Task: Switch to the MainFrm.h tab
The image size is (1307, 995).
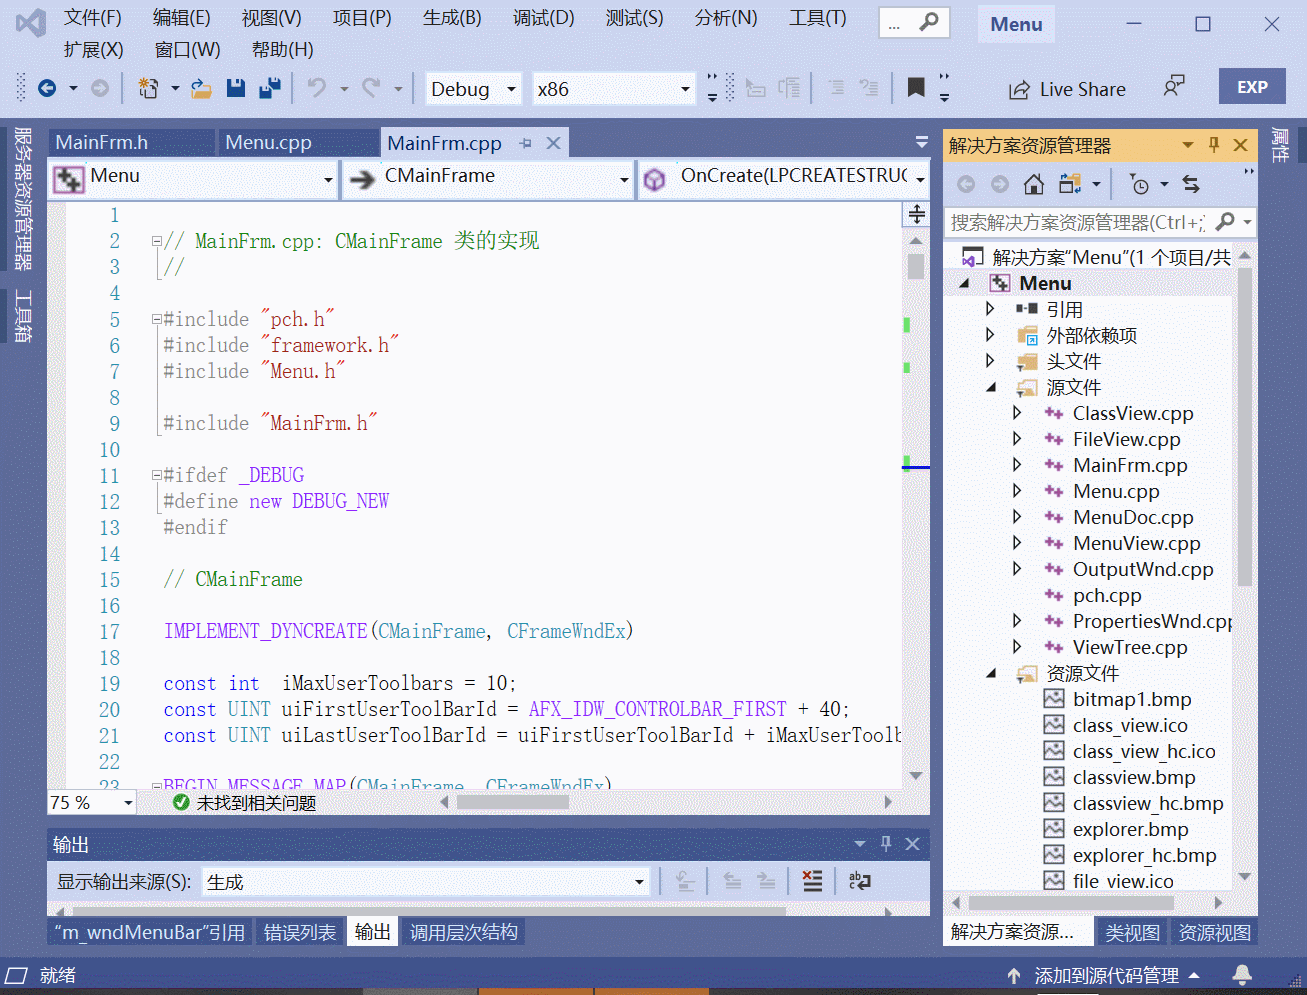Action: [x=131, y=142]
